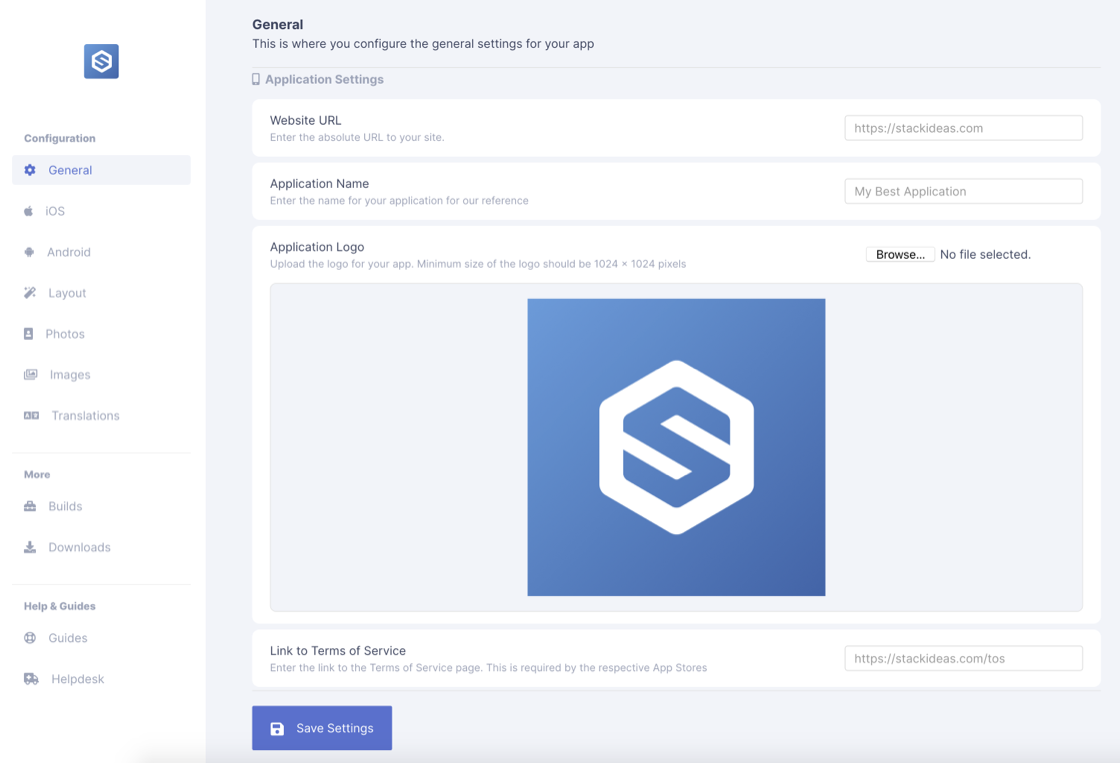Viewport: 1120px width, 764px height.
Task: Click the 'More' sidebar heading
Action: (37, 474)
